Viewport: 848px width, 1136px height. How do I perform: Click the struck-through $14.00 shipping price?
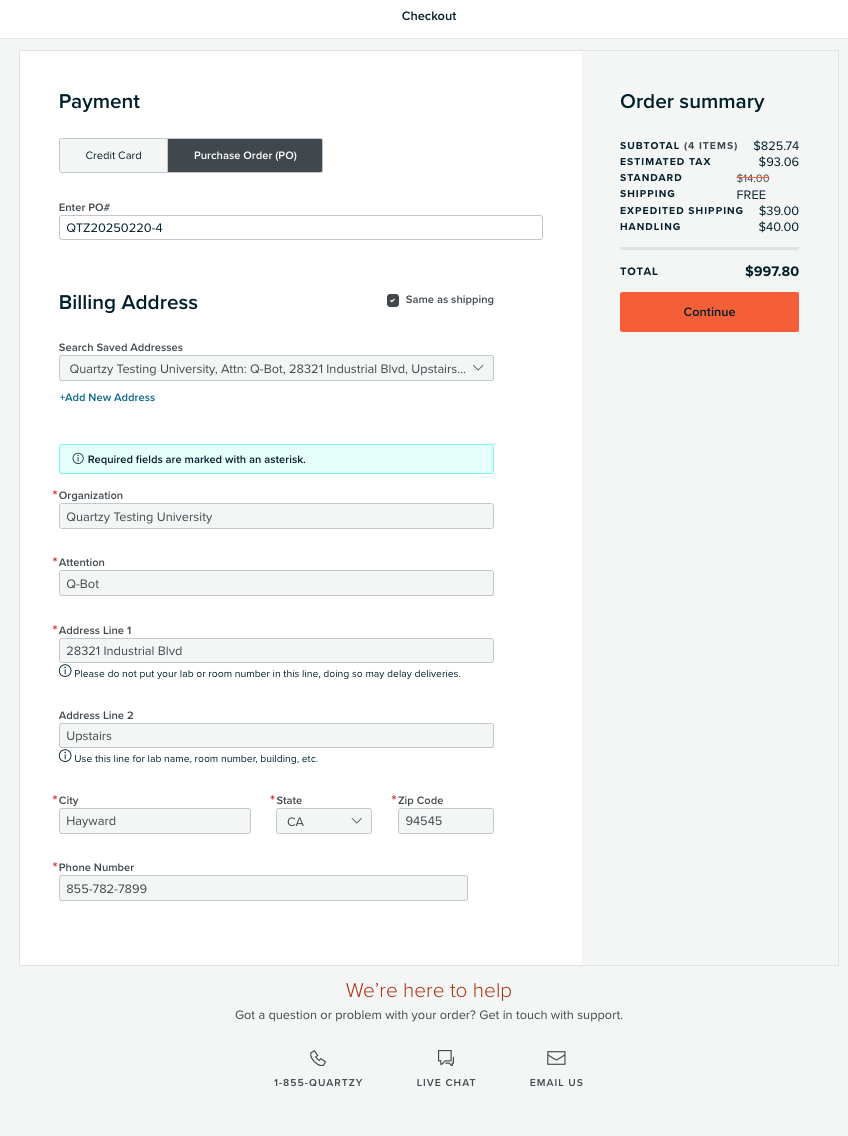(752, 178)
